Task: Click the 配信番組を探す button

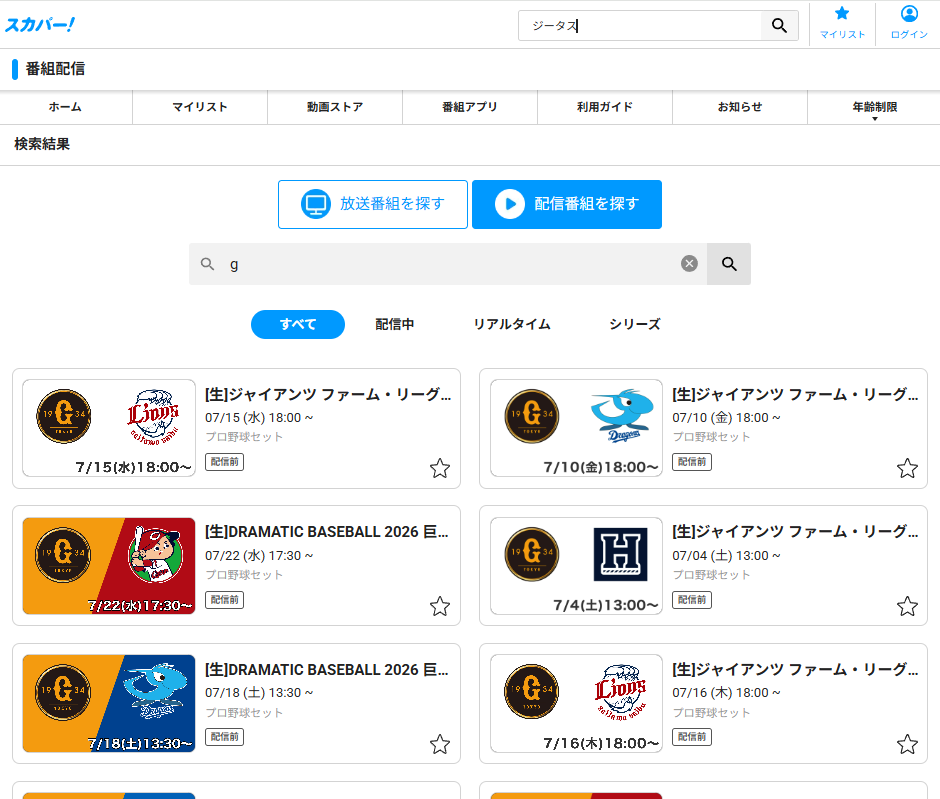Action: (x=567, y=204)
